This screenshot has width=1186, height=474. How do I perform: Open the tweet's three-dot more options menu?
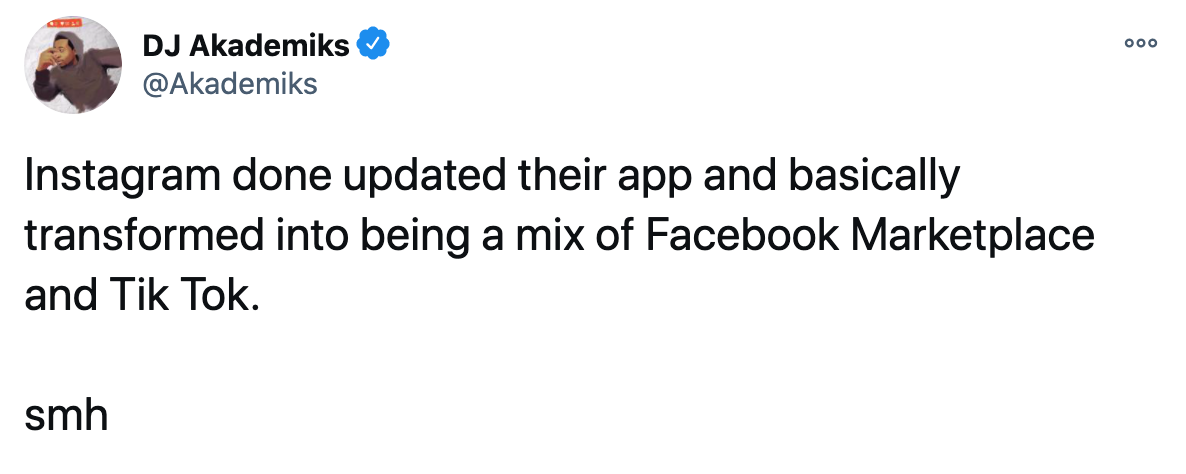click(x=1140, y=44)
